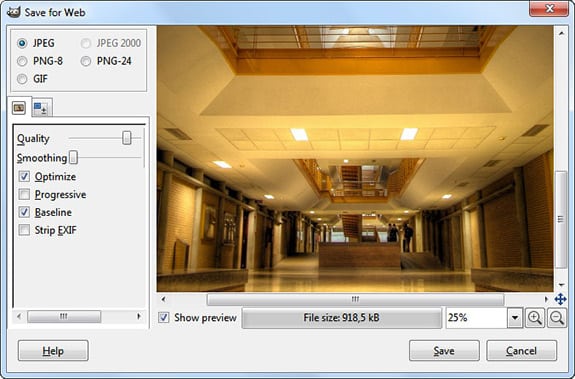Click the Save button
Screen dimensions: 575x379
(444, 351)
